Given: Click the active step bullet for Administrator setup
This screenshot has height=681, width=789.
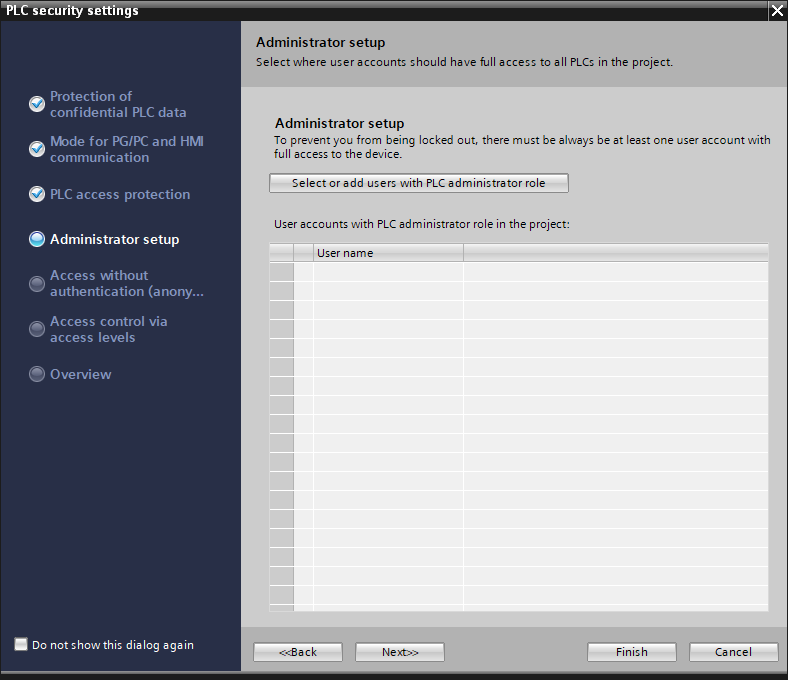Looking at the screenshot, I should coord(37,239).
